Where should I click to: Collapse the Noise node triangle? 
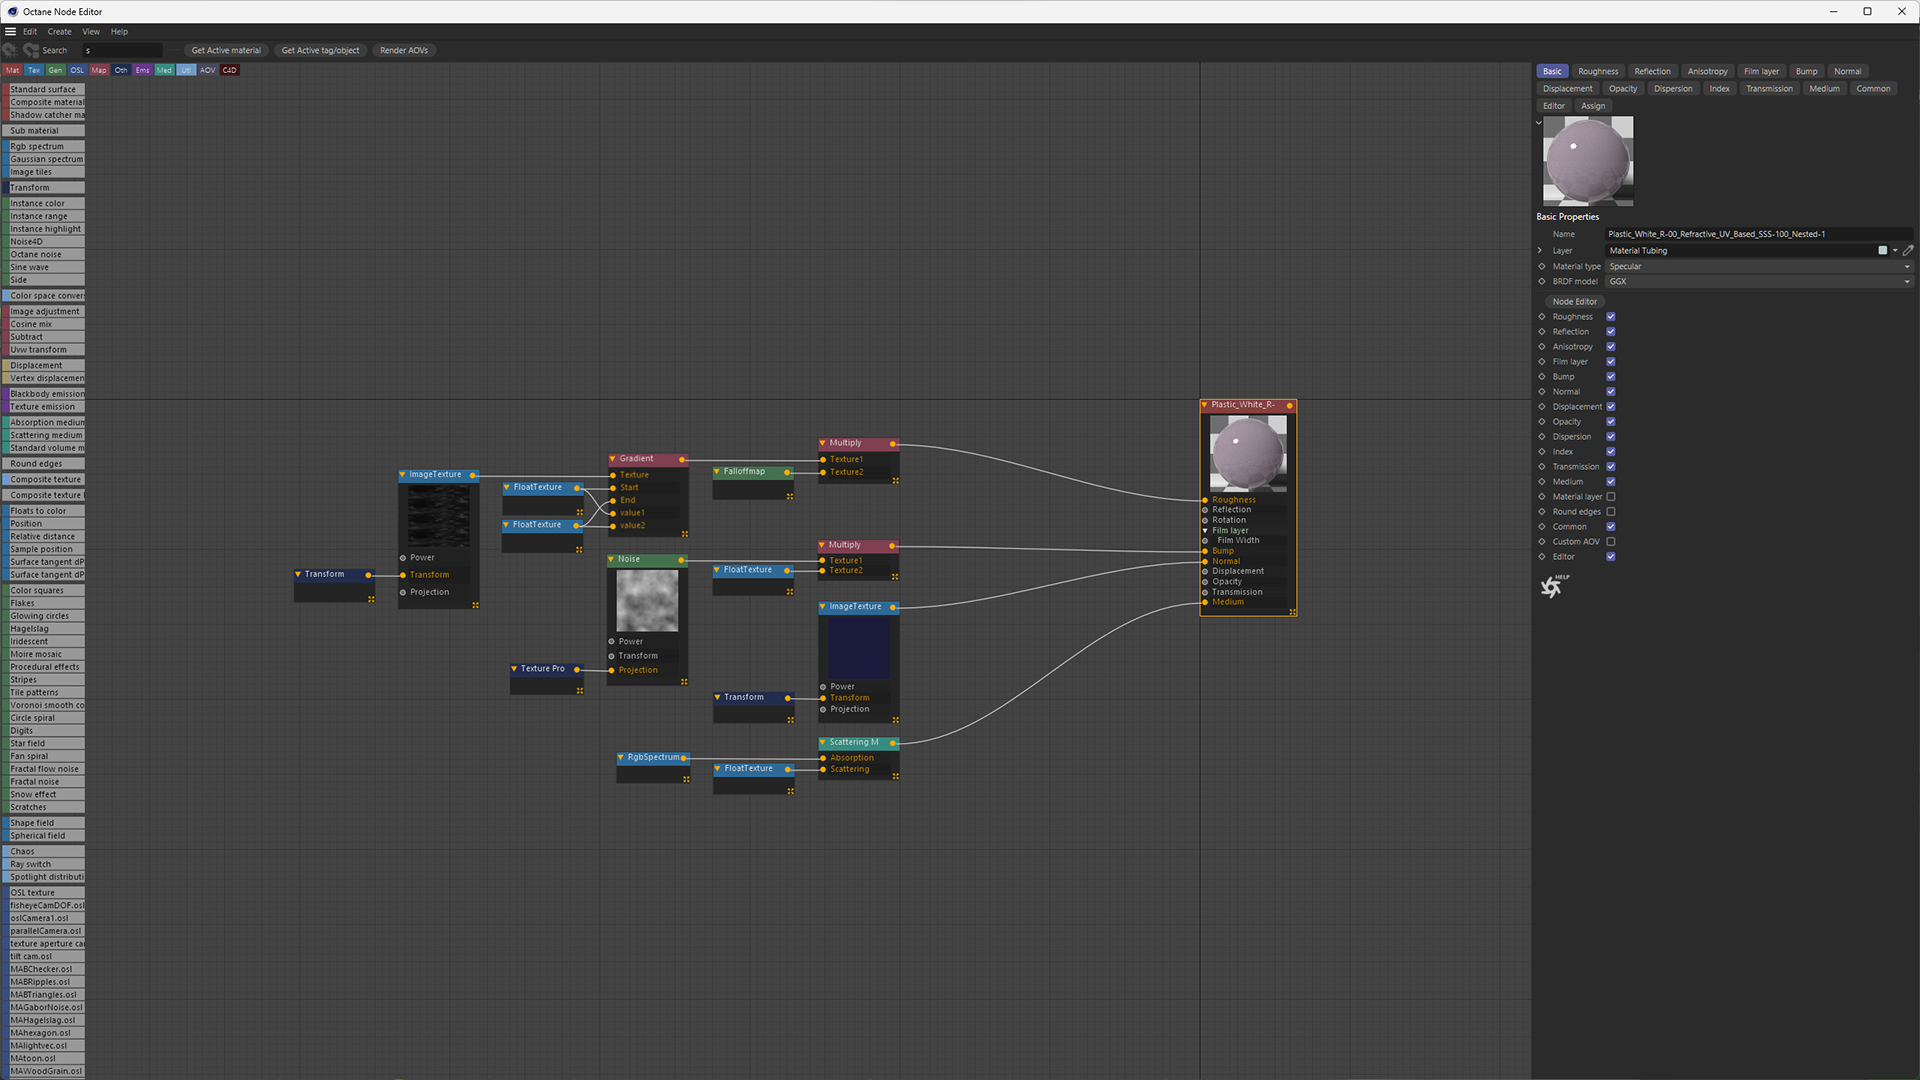[x=611, y=560]
